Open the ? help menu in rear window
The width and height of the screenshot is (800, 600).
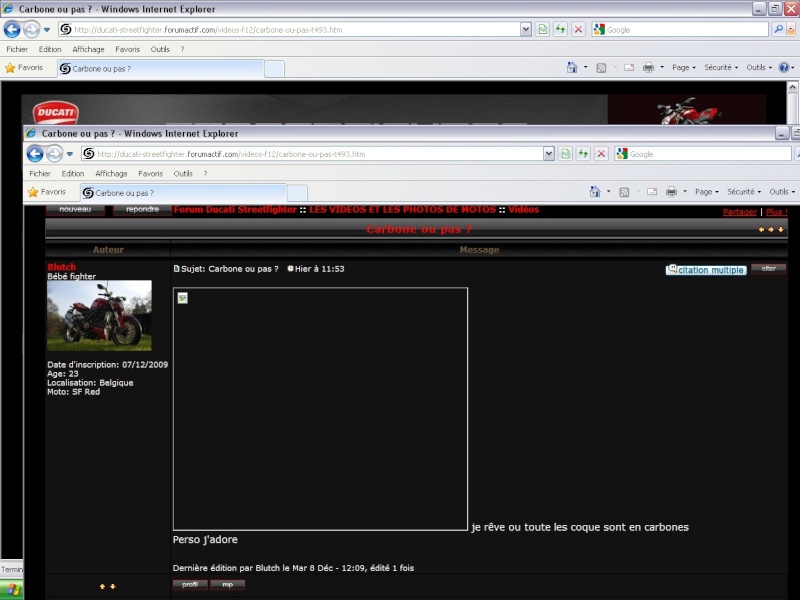(182, 49)
